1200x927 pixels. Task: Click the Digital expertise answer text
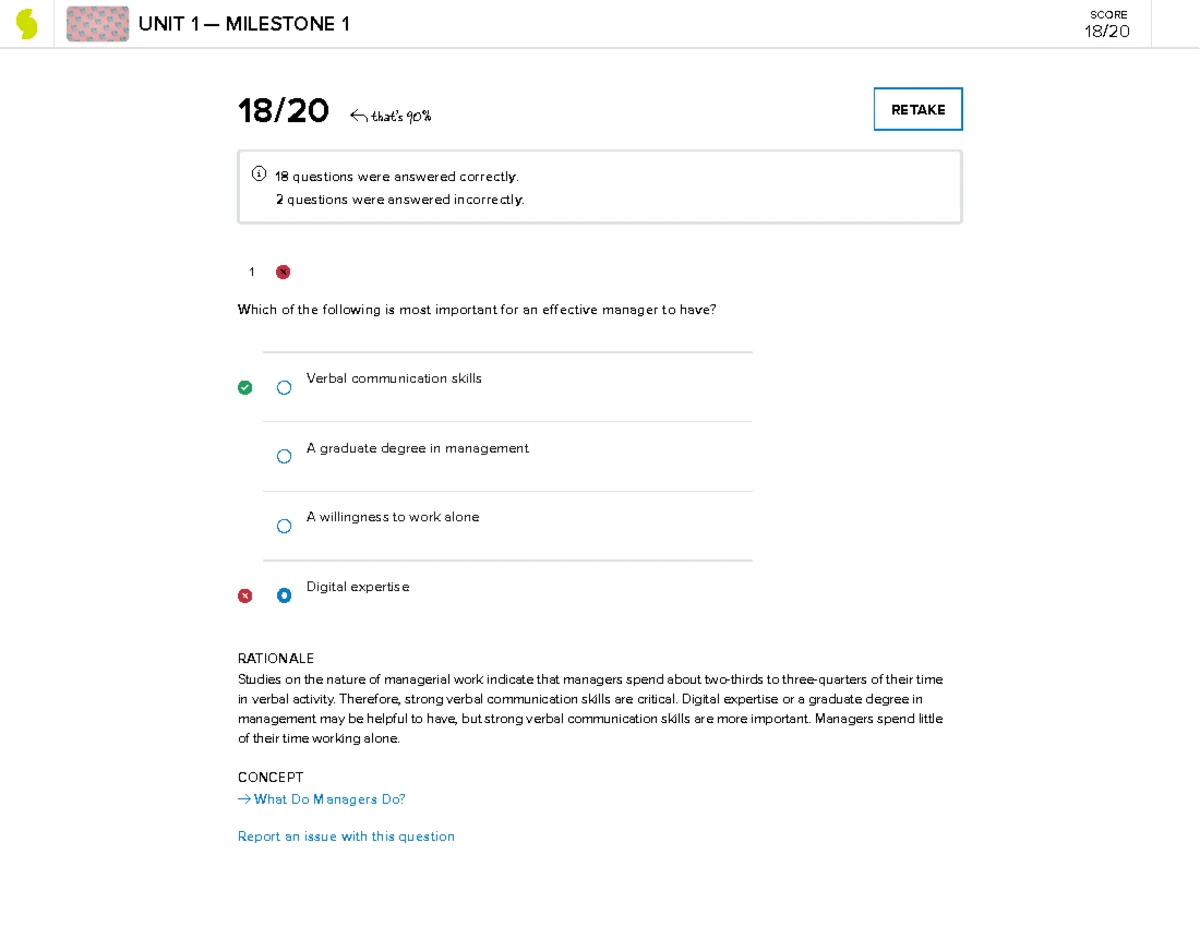click(357, 587)
